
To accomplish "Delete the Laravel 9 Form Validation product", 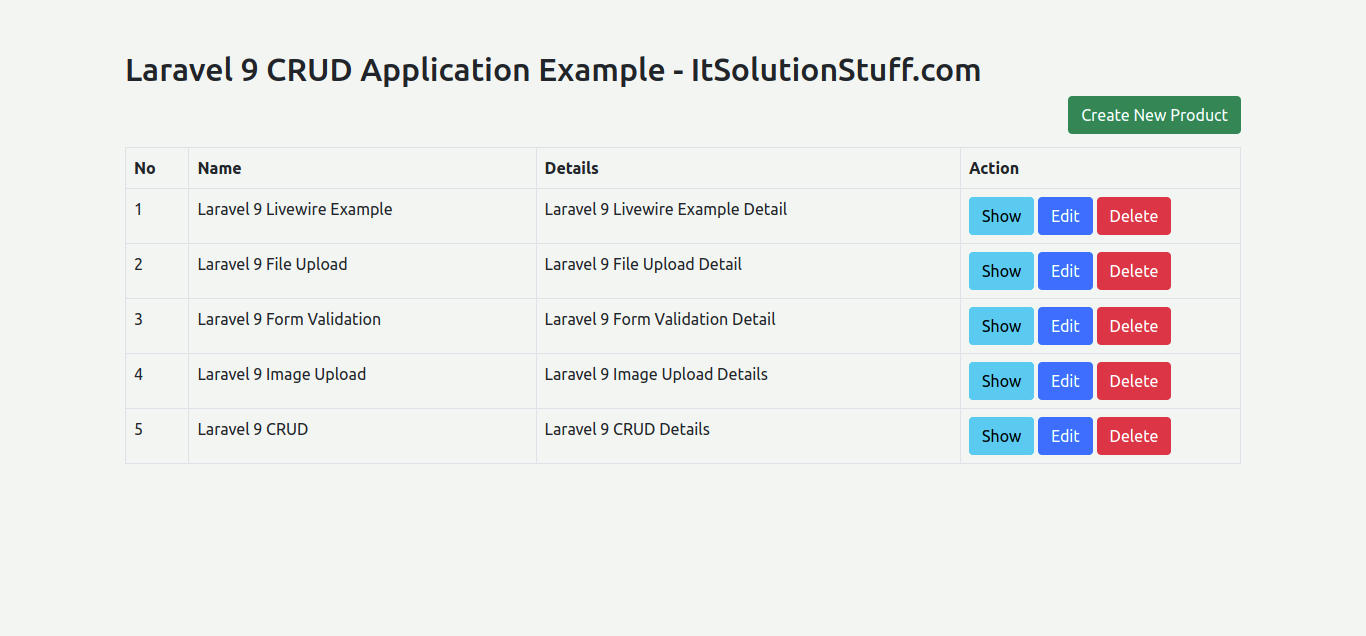I will pyautogui.click(x=1133, y=326).
